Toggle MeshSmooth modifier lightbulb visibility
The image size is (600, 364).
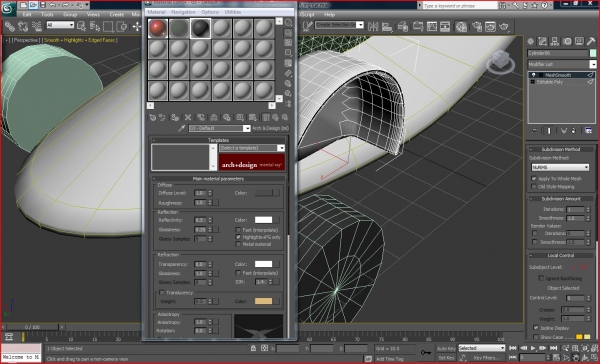(x=533, y=75)
